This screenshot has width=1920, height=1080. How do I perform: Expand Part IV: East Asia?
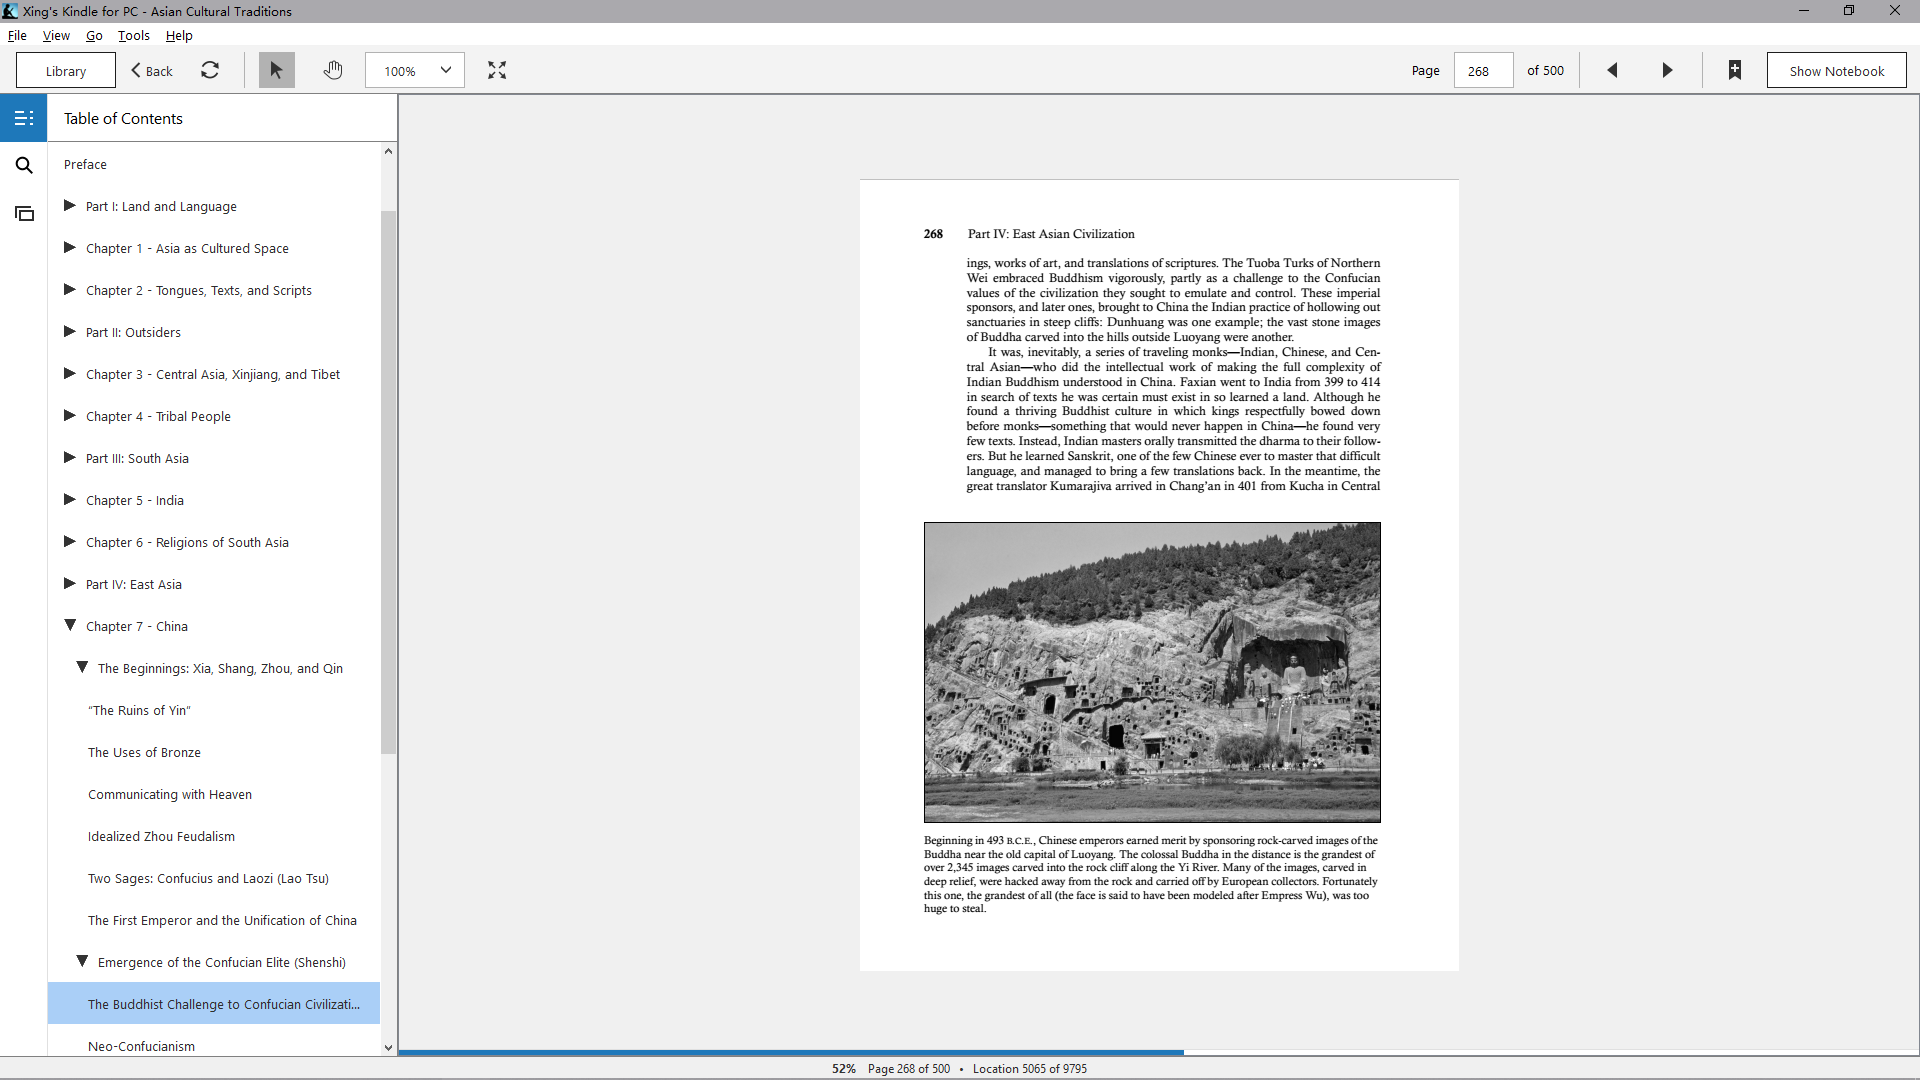point(70,583)
